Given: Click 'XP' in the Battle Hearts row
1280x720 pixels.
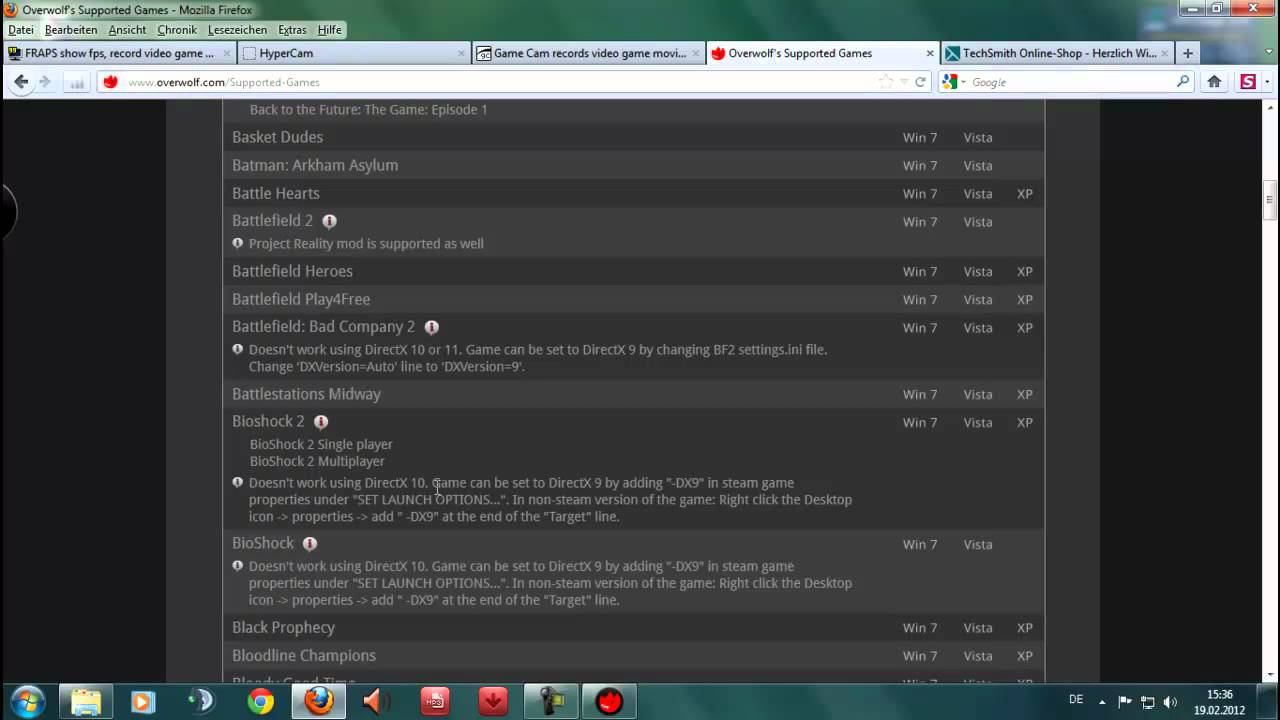Looking at the screenshot, I should (x=1025, y=194).
